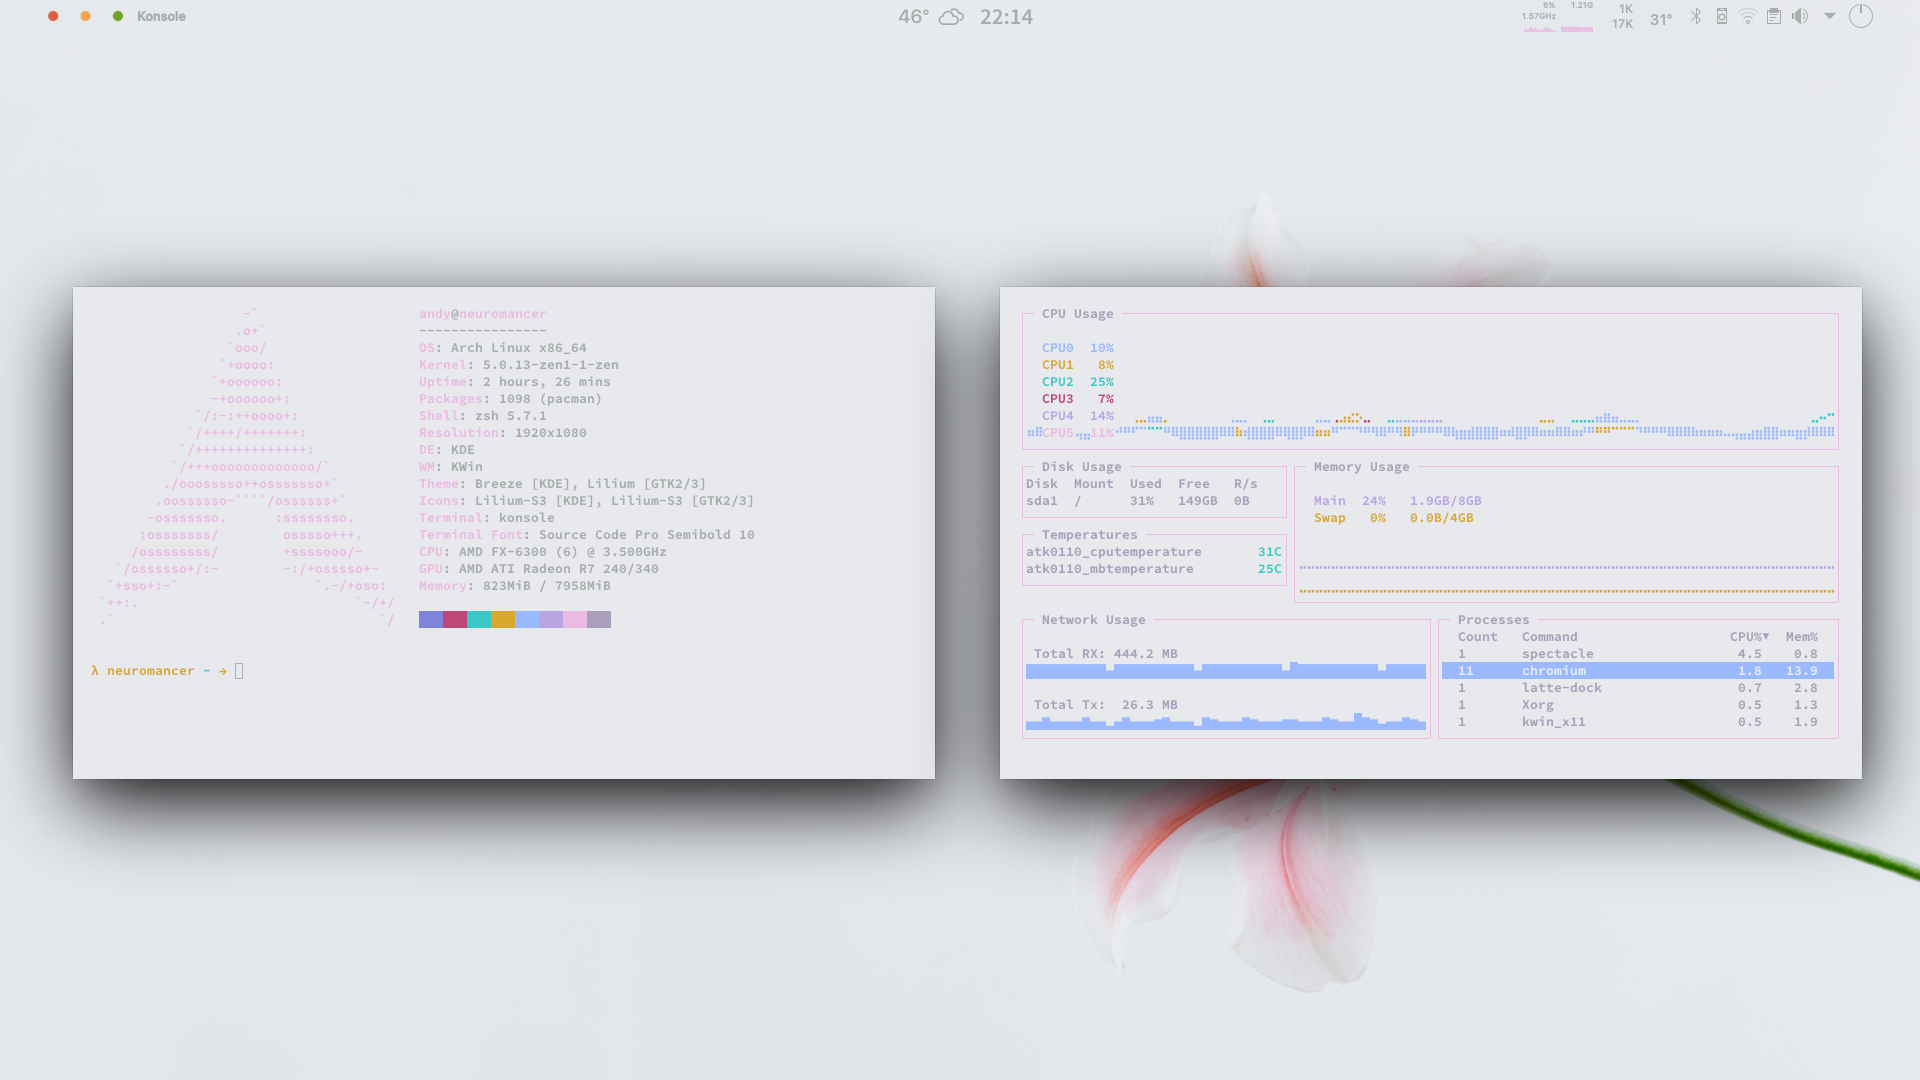Open the clipboard tray icon

1774,16
